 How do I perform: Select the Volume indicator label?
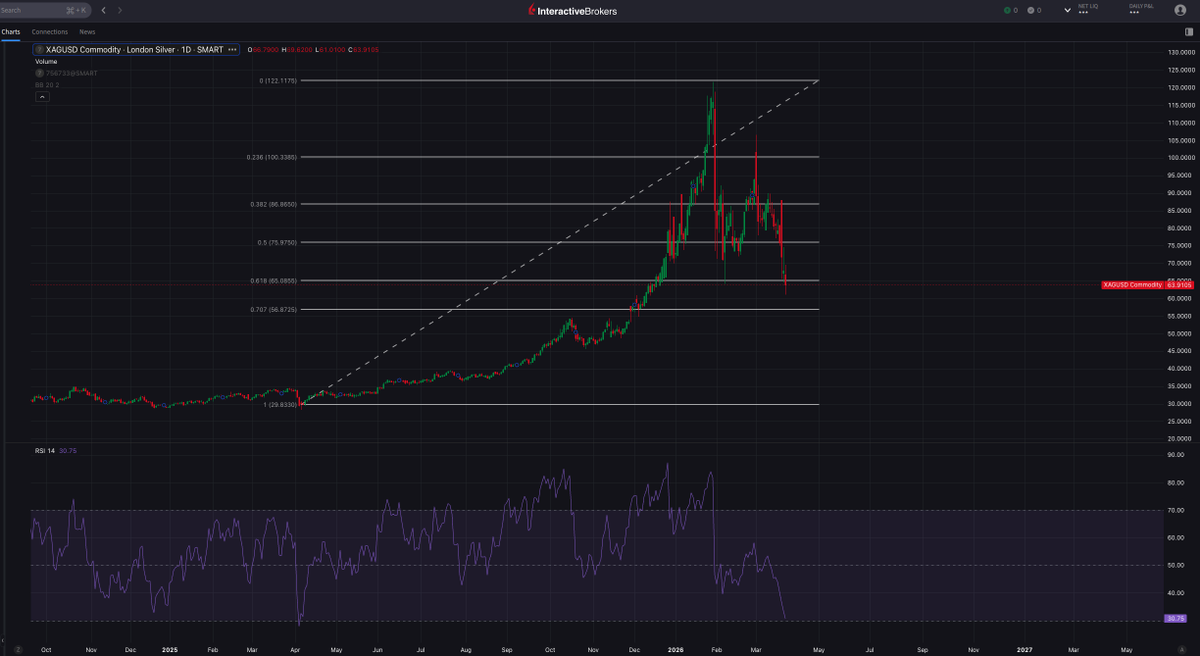[46, 61]
